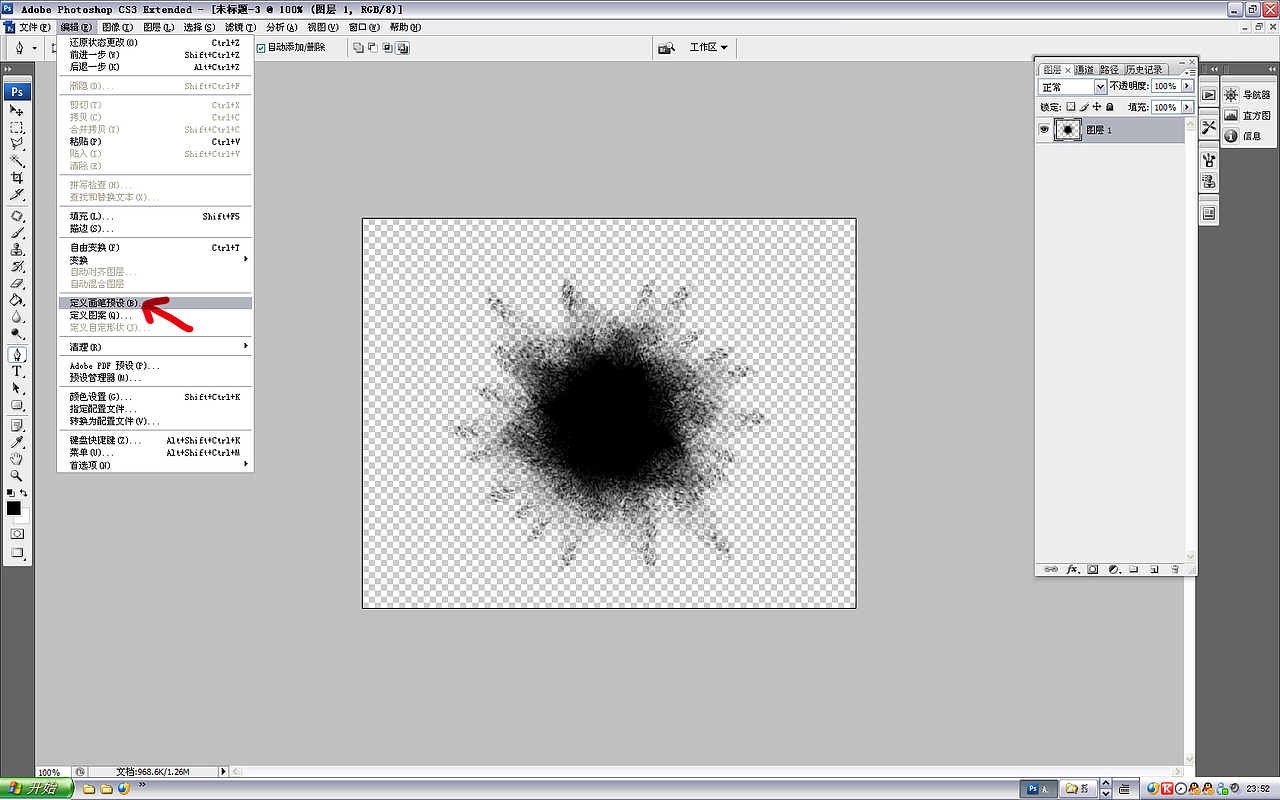
Task: Expand the 清理 submenu
Action: coord(155,347)
